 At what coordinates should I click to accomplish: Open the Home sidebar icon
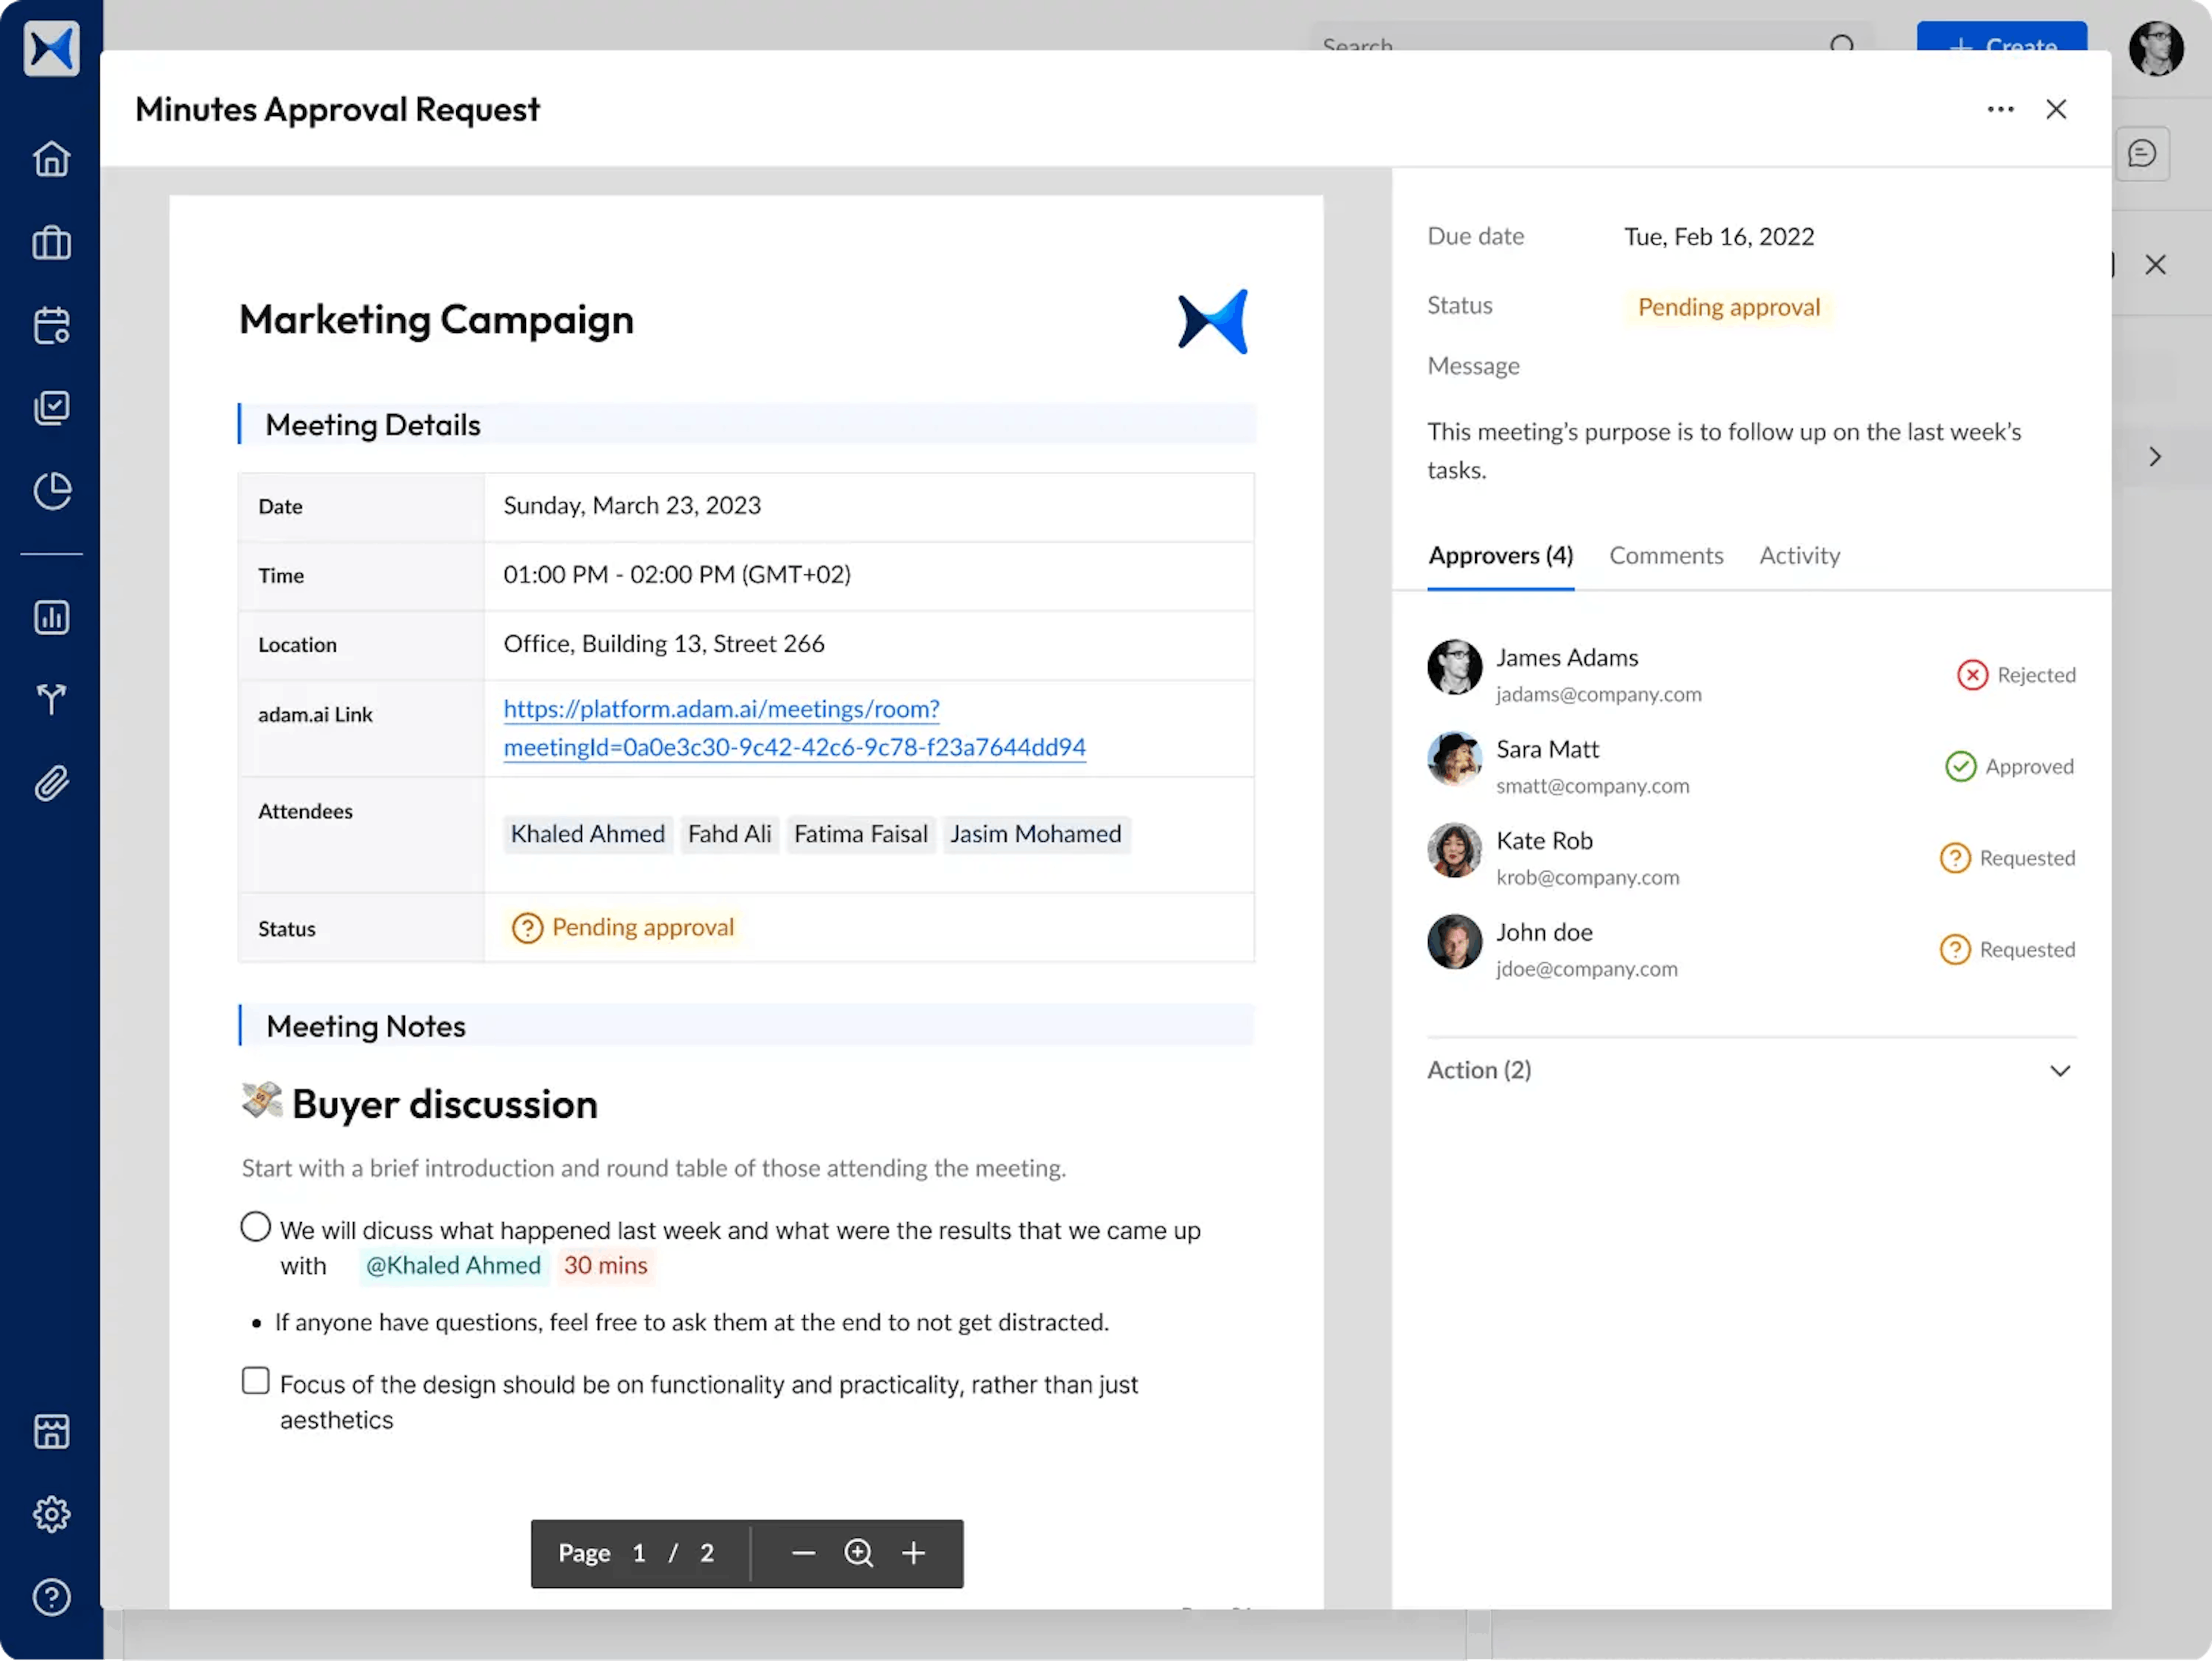(51, 158)
